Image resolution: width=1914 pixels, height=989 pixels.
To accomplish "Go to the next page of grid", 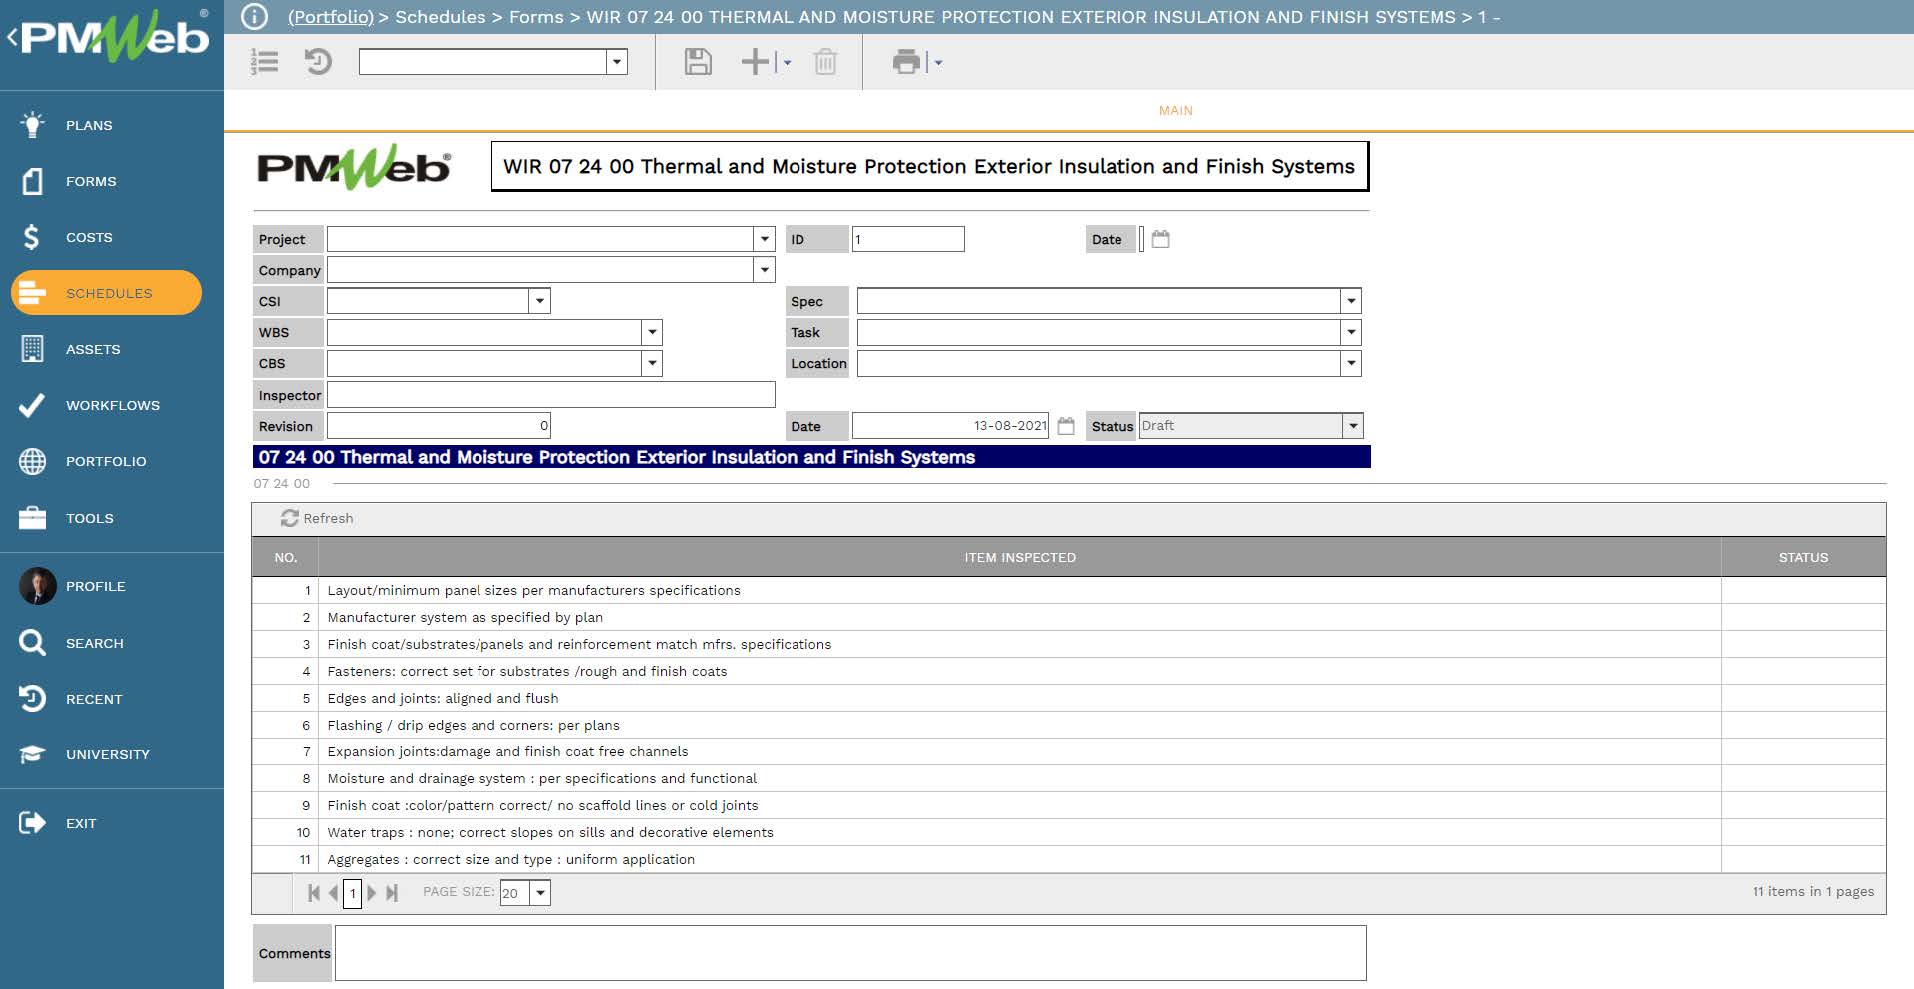I will pos(372,893).
